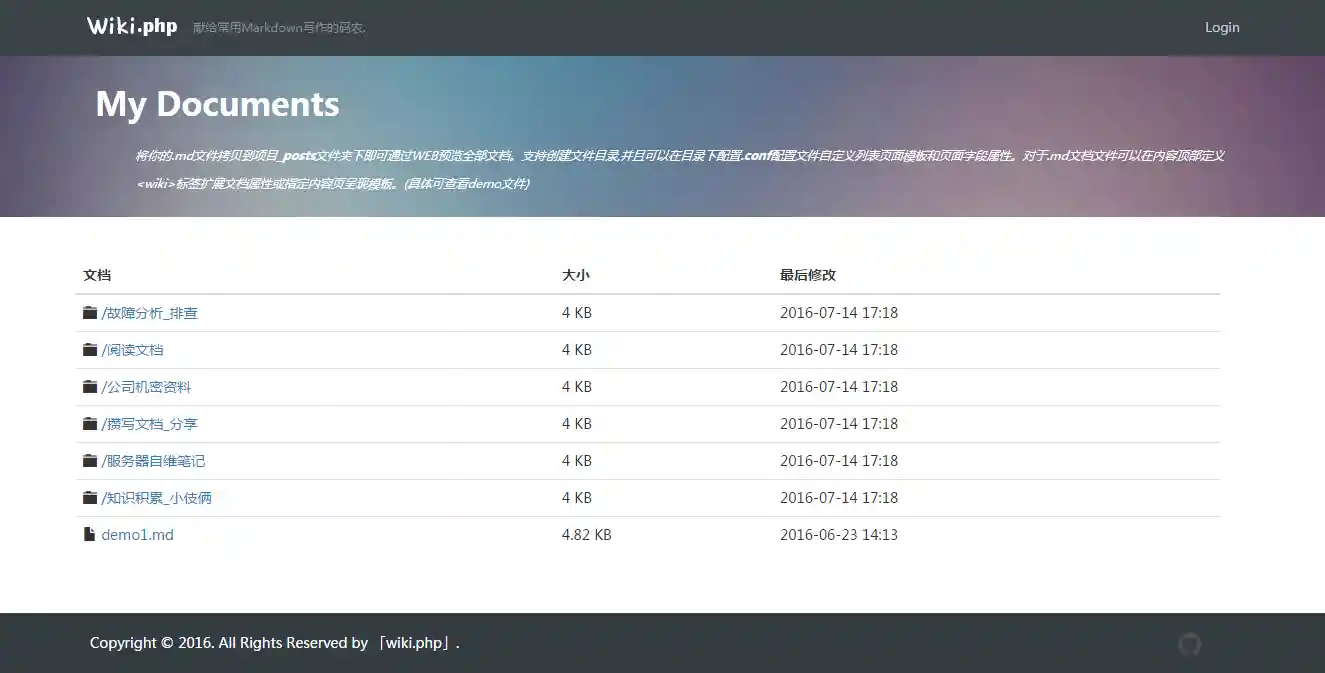Open the /服务器自维笔记 folder link

153,461
